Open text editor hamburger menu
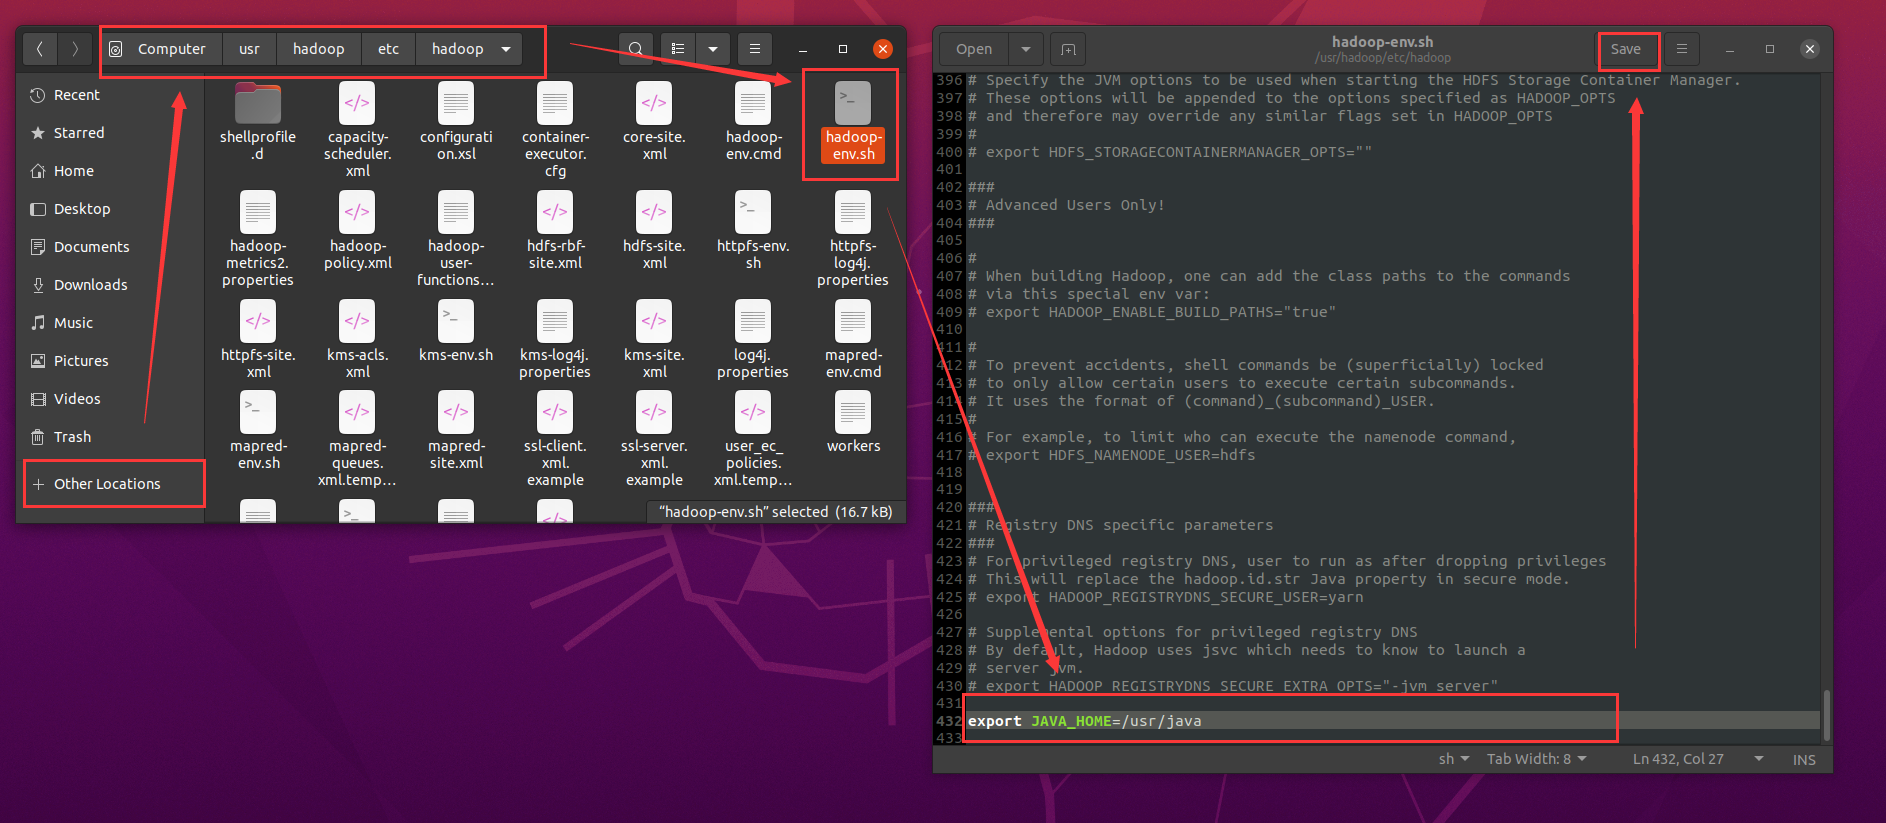 click(1682, 49)
